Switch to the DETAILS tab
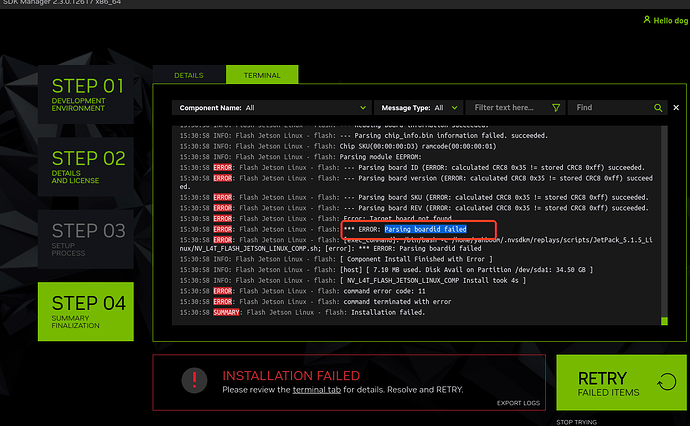 point(188,75)
